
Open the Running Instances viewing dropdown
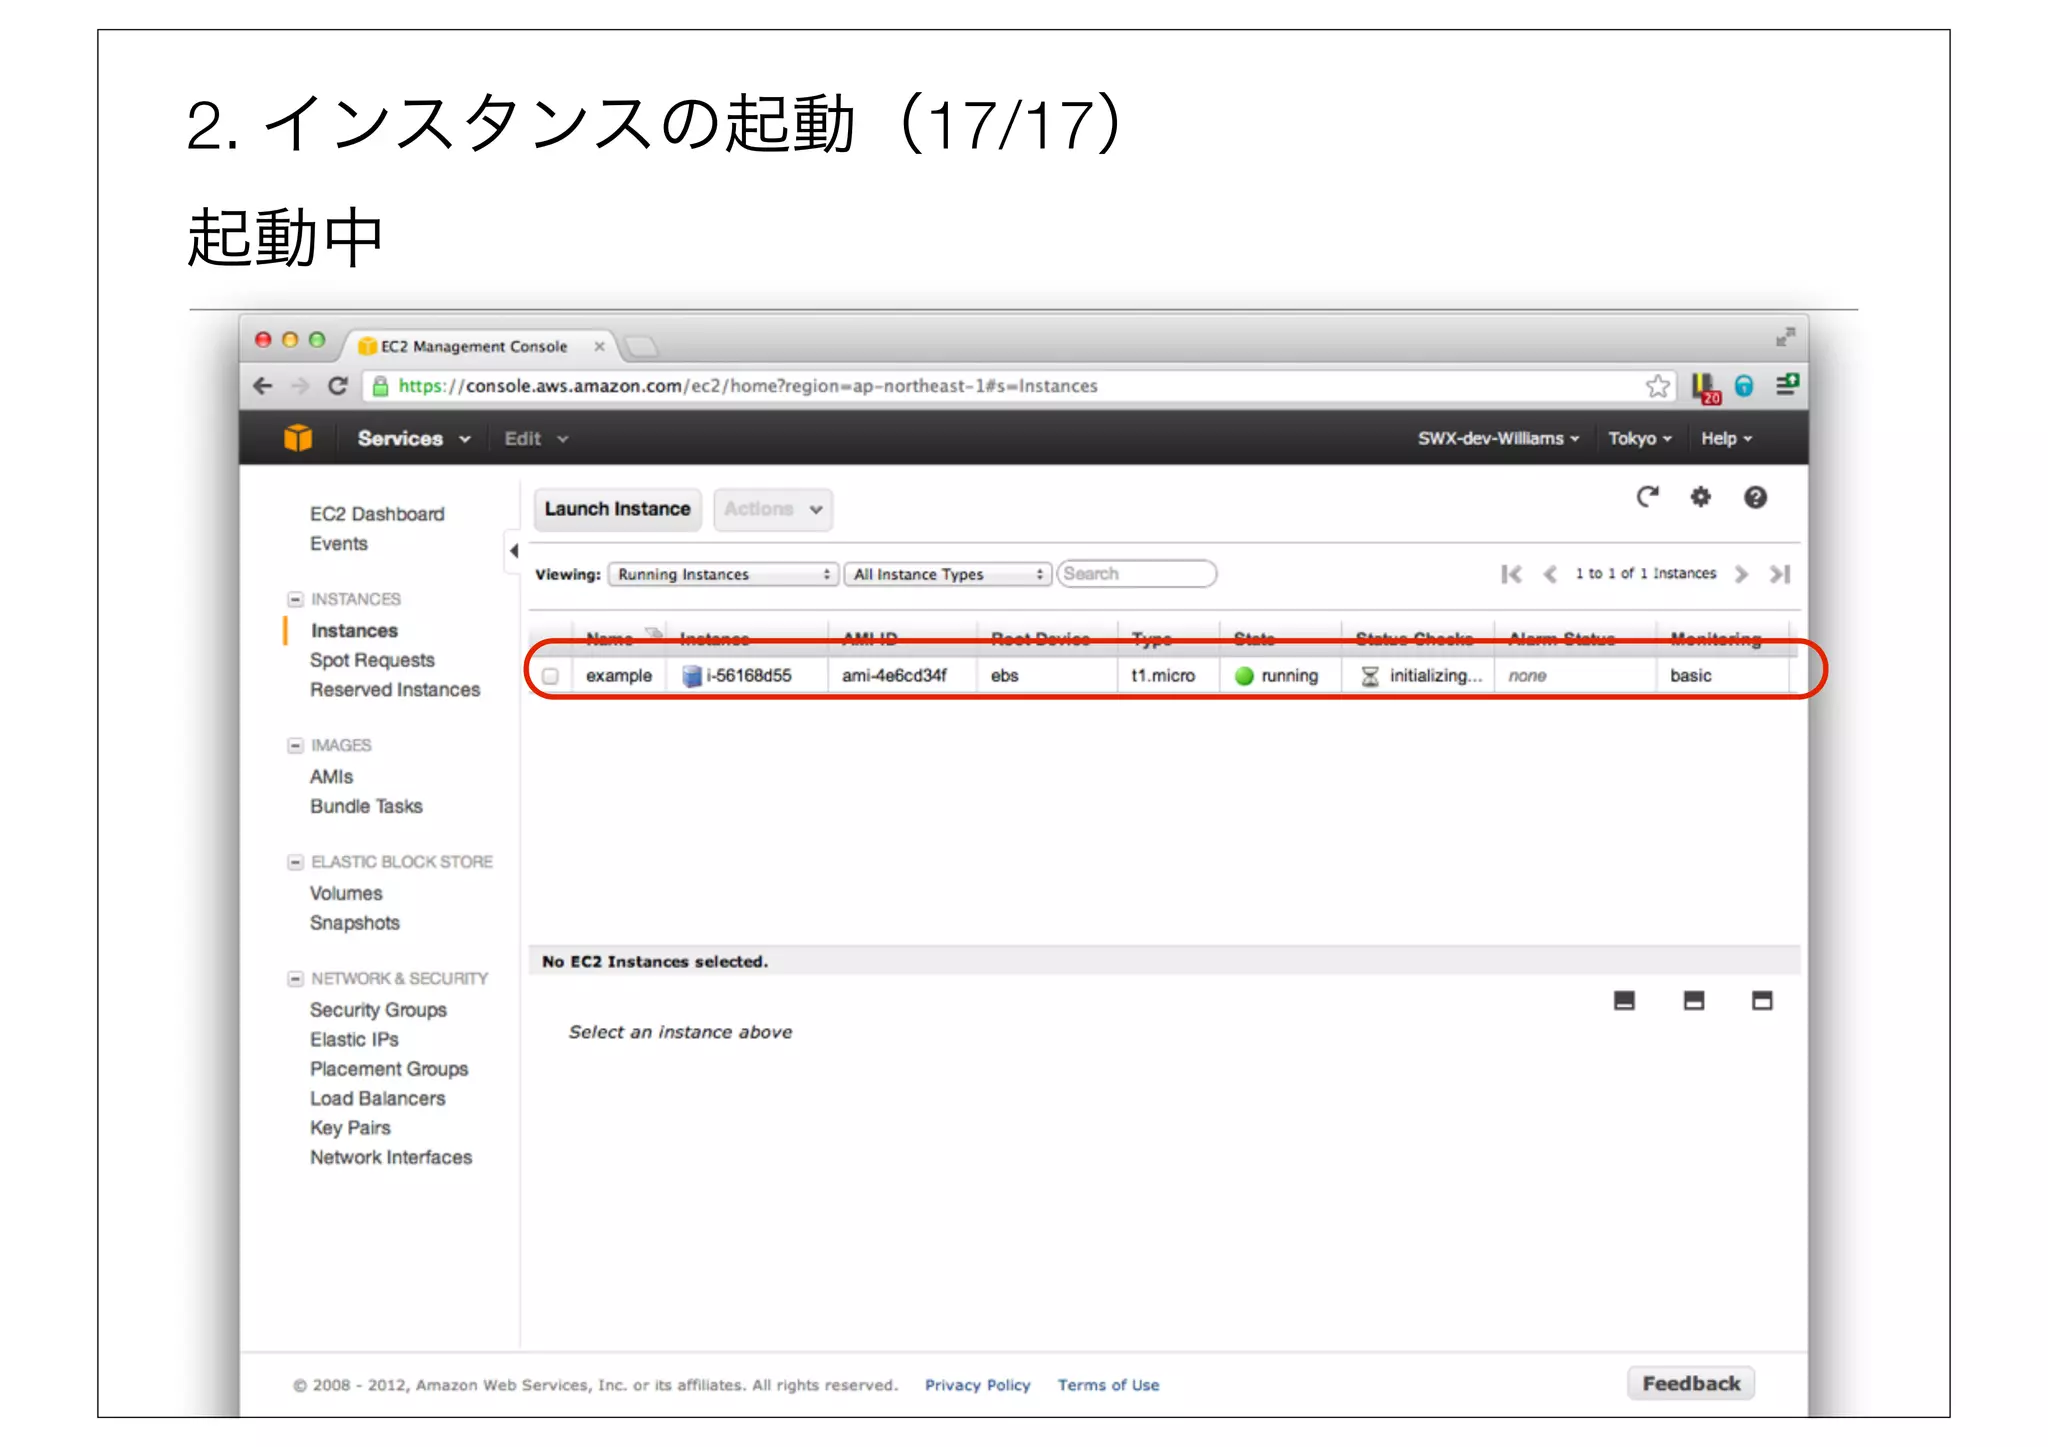point(723,574)
